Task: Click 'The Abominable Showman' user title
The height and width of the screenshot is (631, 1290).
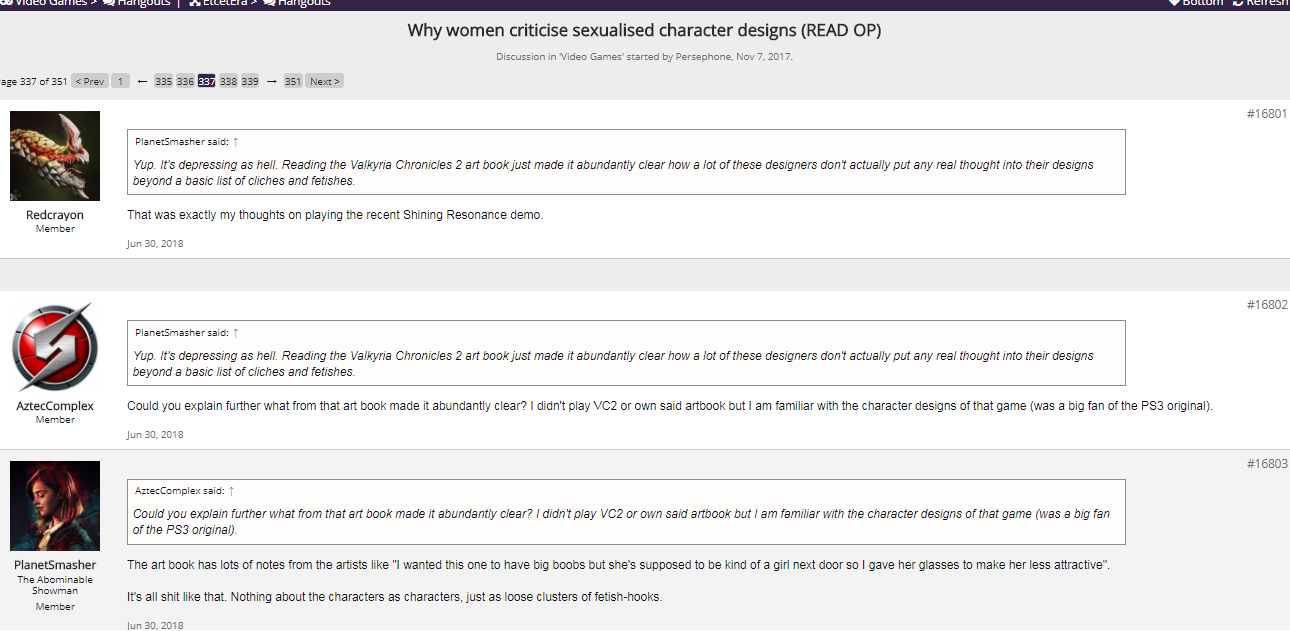Action: pyautogui.click(x=55, y=585)
